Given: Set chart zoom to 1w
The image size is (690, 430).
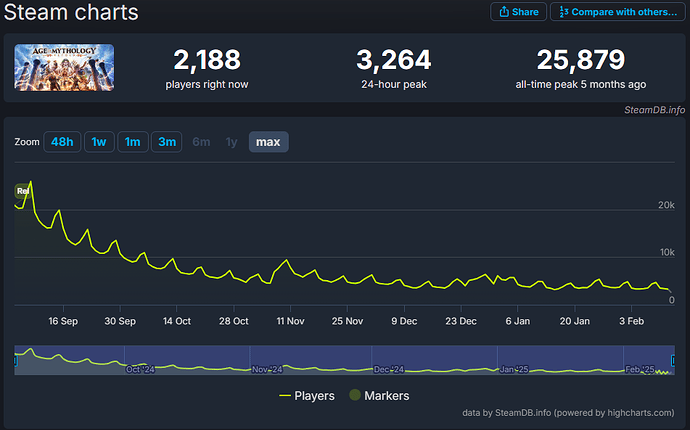Looking at the screenshot, I should click(99, 142).
